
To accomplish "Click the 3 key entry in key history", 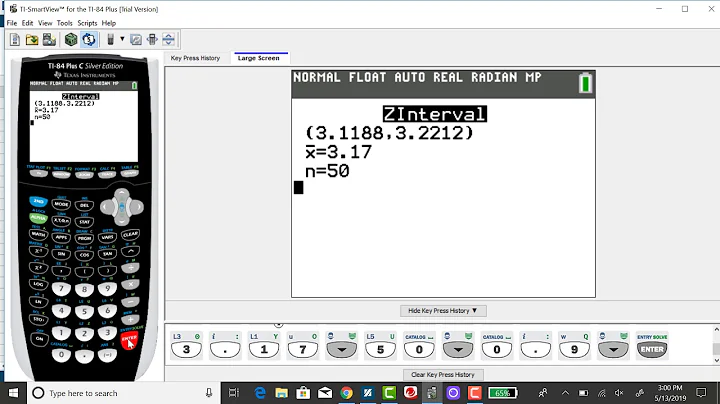I will click(x=186, y=350).
